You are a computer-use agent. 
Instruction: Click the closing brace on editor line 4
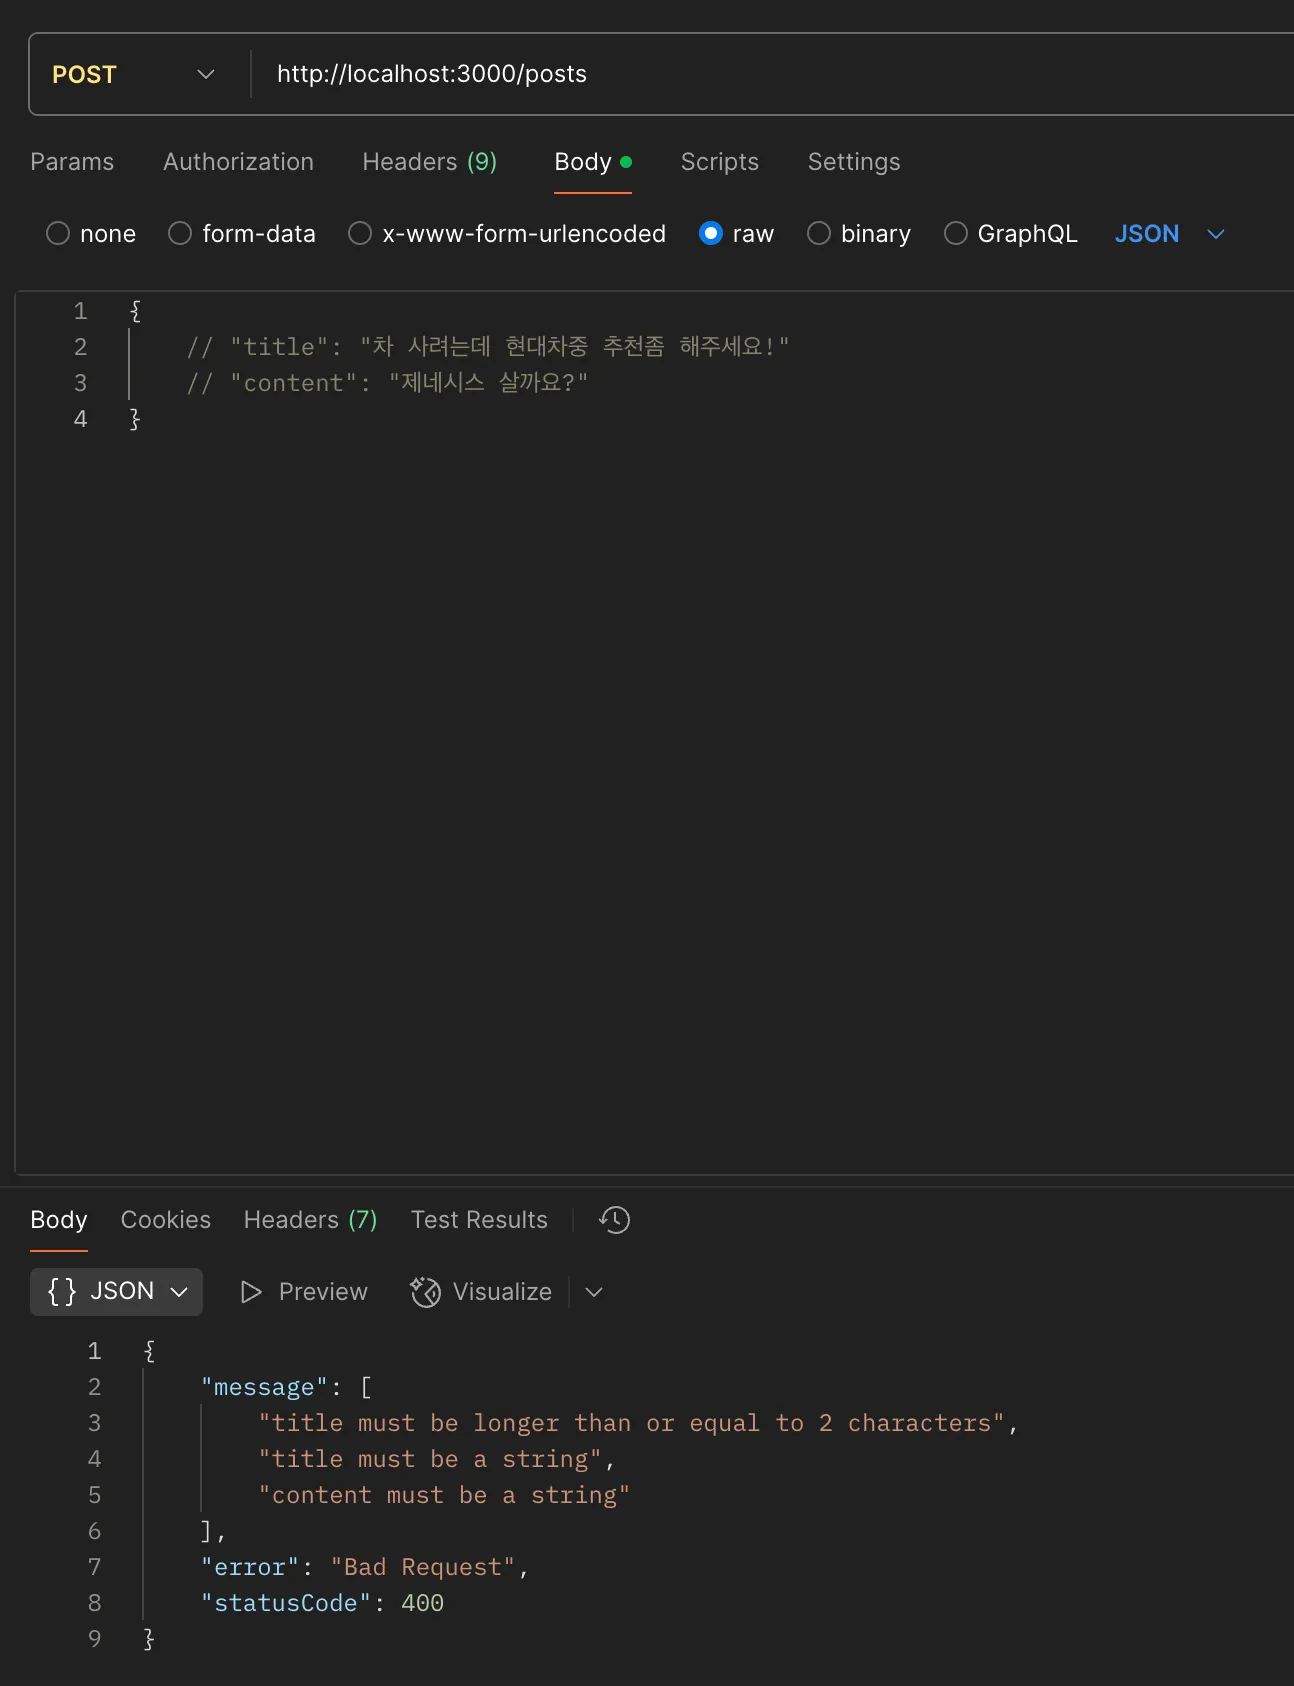pos(135,419)
